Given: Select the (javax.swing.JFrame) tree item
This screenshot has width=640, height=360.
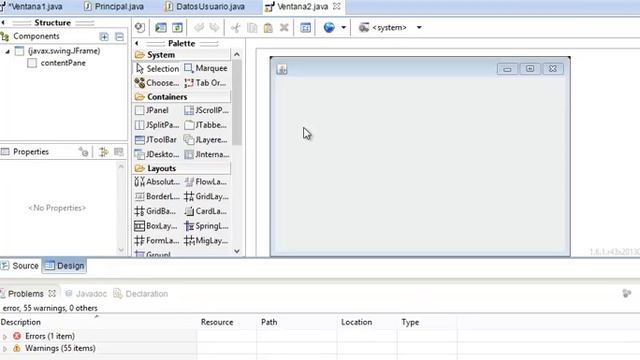Looking at the screenshot, I should click(64, 51).
